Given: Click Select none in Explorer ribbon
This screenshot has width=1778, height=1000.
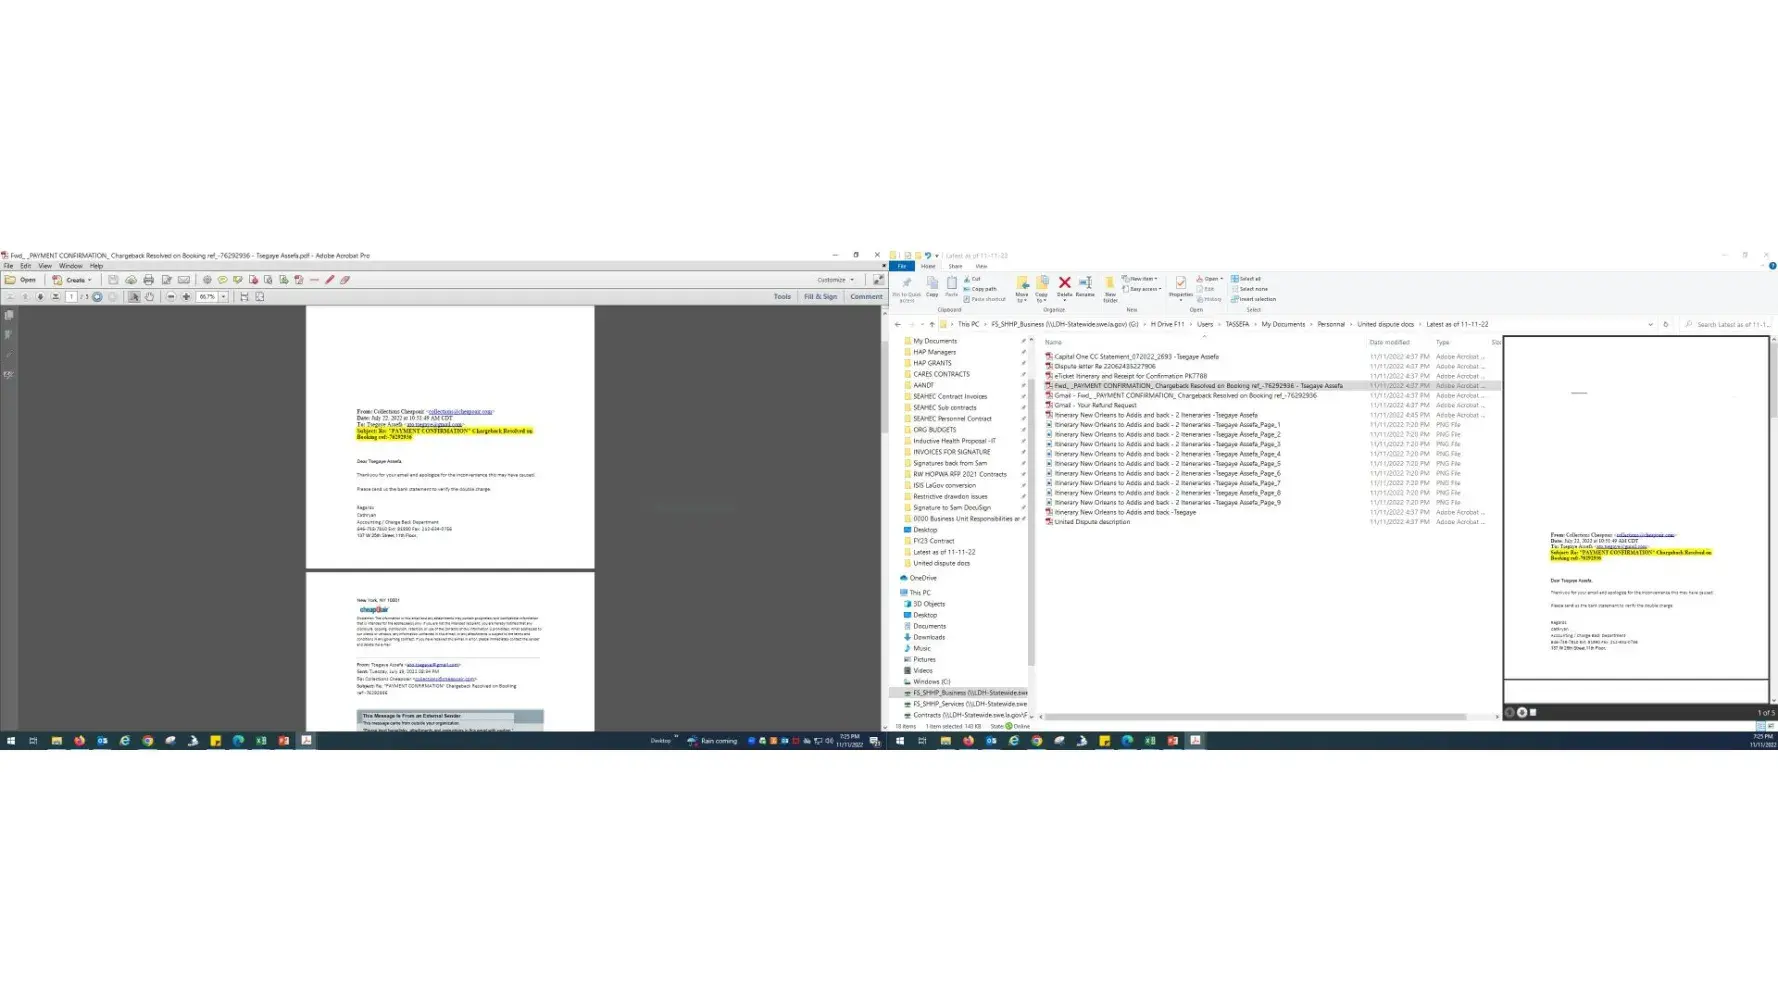Looking at the screenshot, I should point(1249,289).
